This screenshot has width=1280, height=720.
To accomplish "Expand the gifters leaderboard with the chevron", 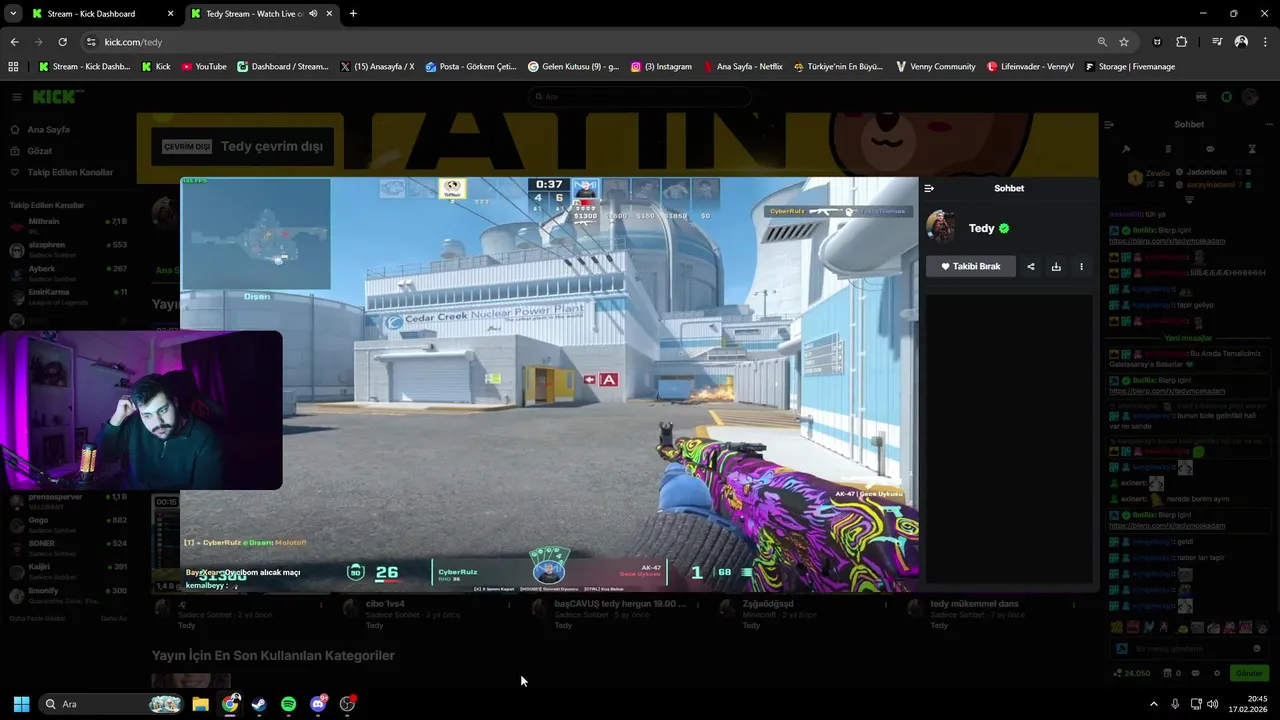I will click(1189, 200).
